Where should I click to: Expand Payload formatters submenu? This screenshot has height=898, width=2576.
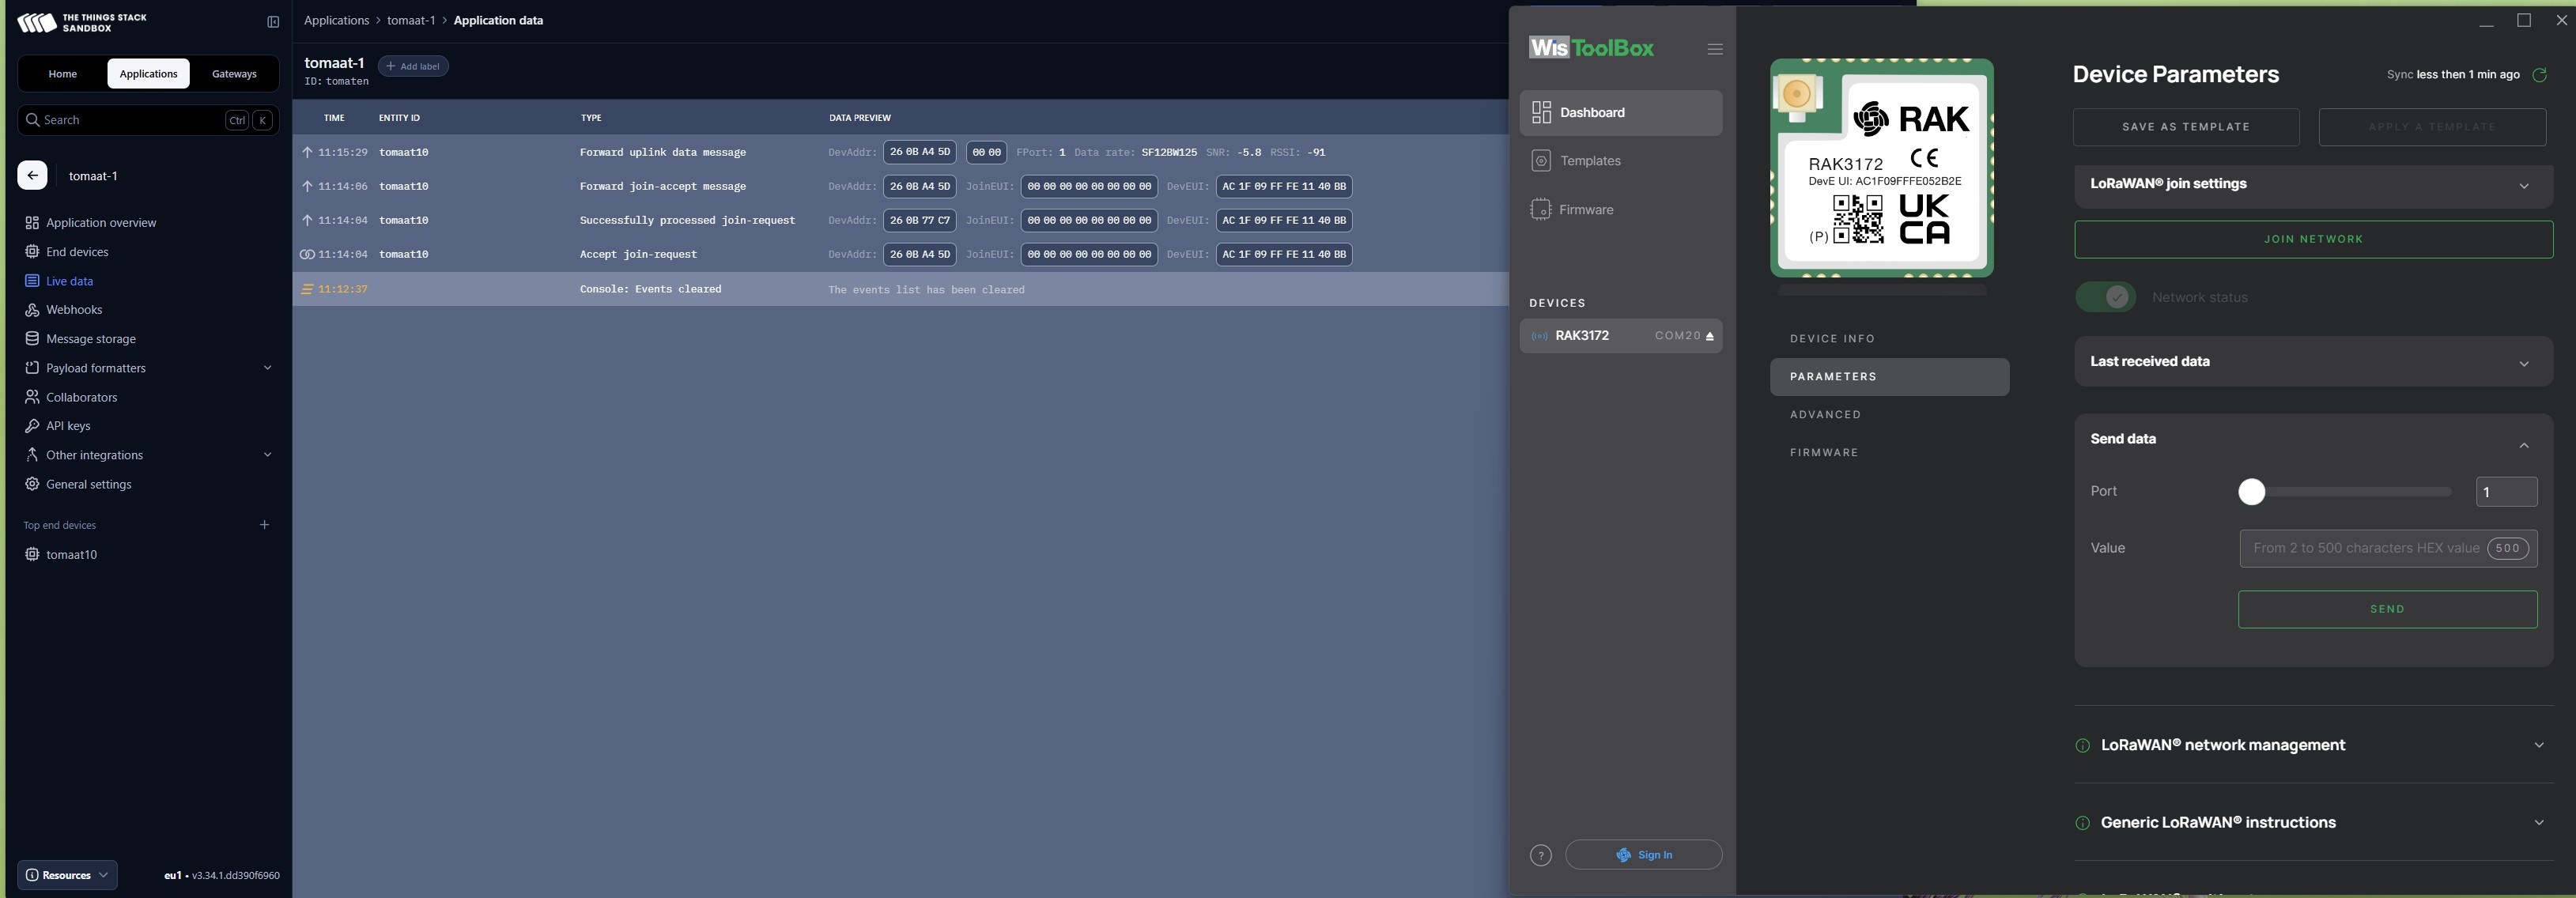tap(267, 368)
